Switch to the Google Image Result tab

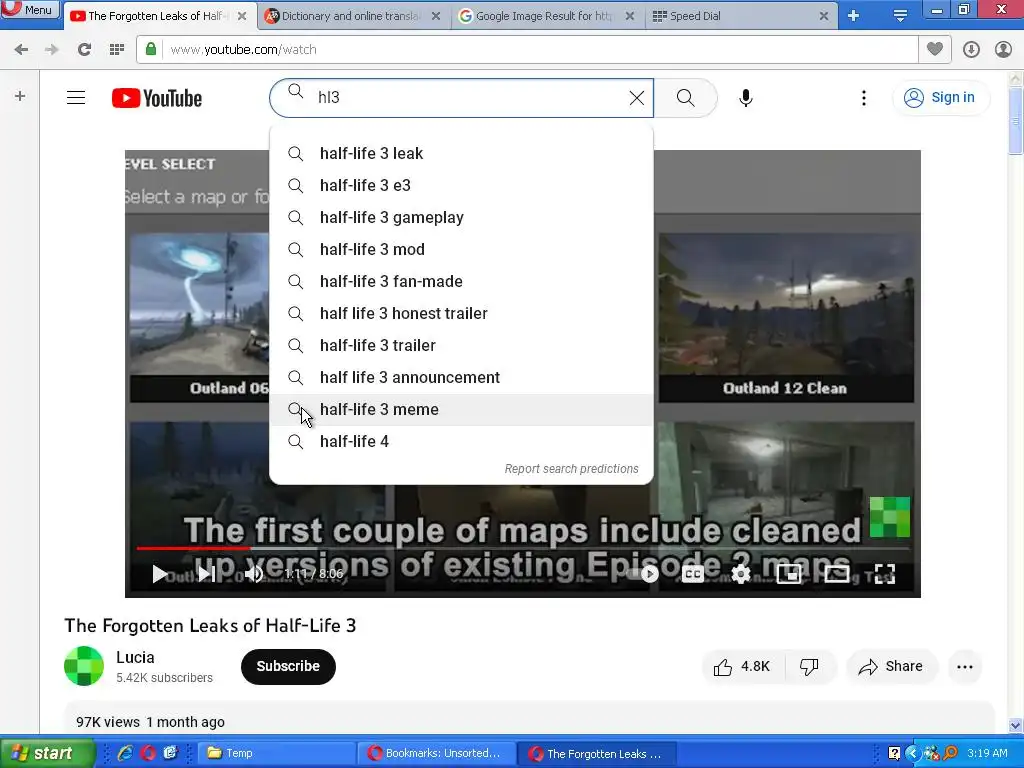547,16
